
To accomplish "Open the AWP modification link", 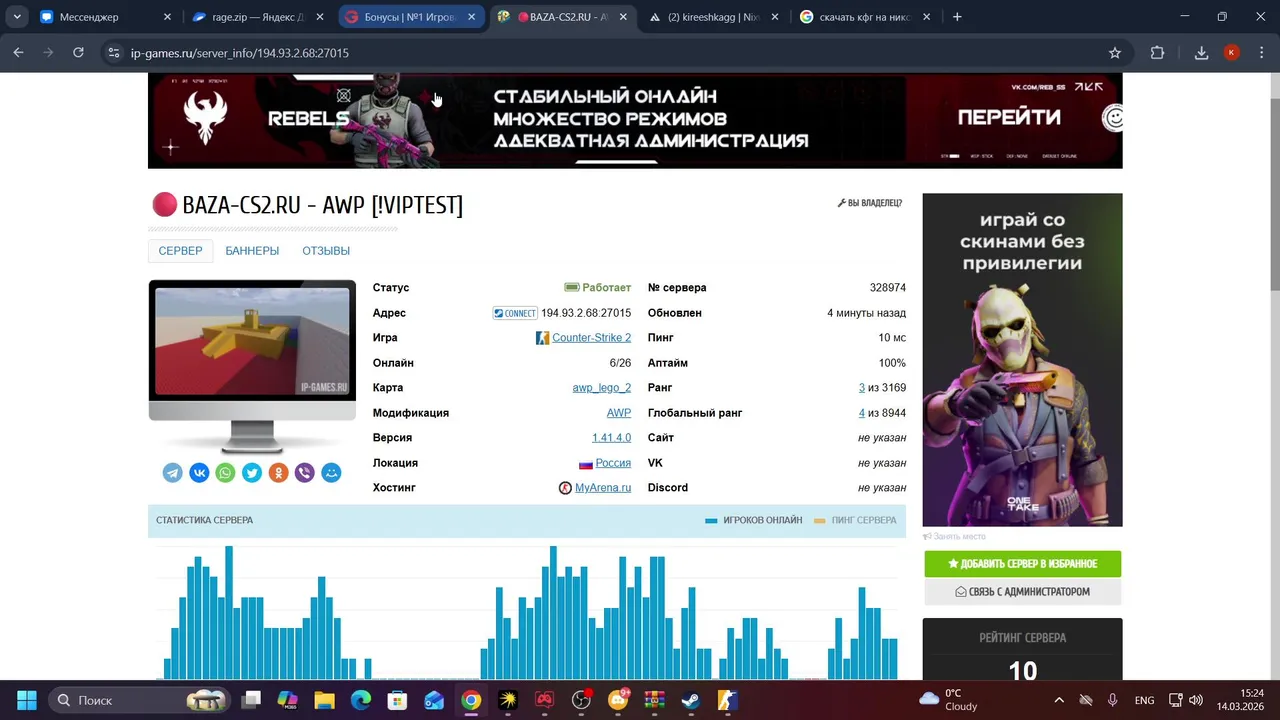I will [x=618, y=413].
